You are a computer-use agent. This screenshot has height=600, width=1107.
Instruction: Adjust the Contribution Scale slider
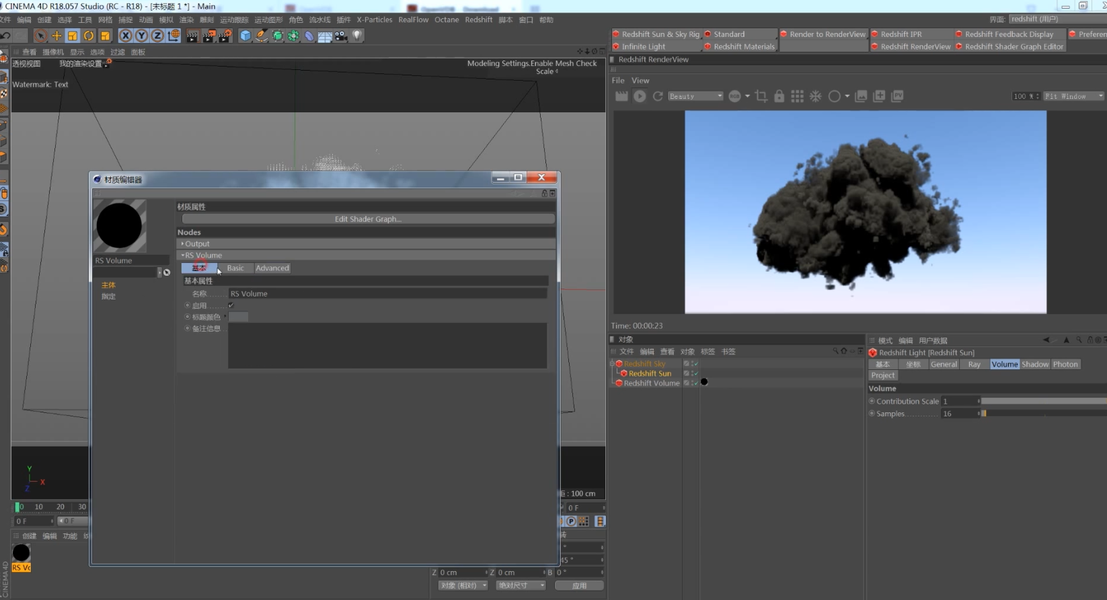click(x=1043, y=401)
